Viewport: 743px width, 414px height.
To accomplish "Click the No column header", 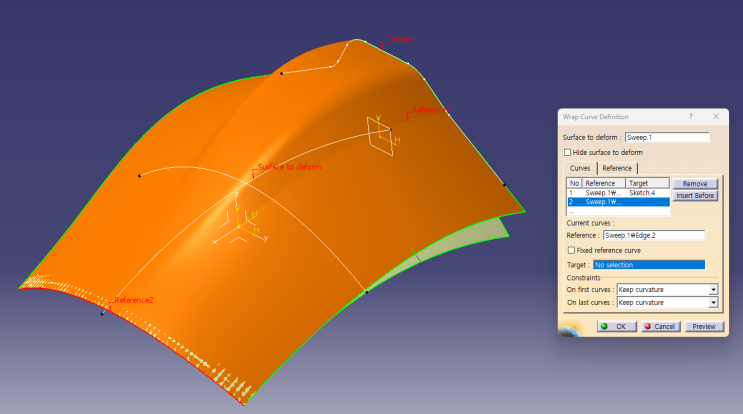I will coord(574,183).
